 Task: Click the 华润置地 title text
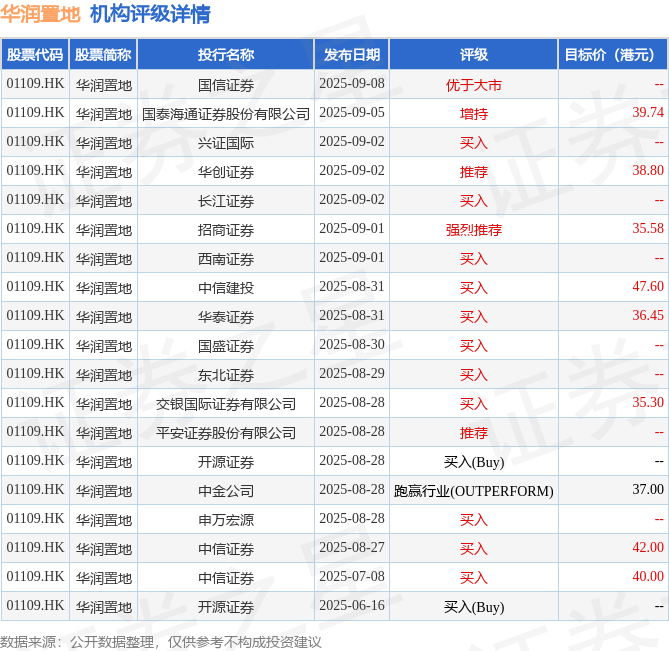tap(40, 14)
